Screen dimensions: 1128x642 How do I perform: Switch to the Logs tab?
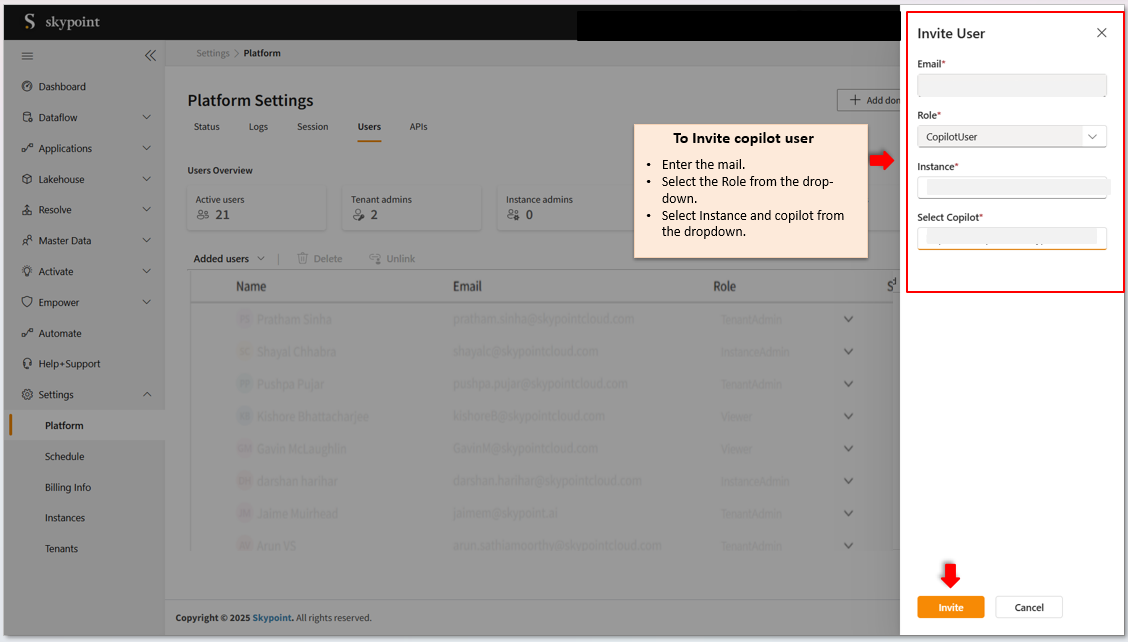point(258,127)
